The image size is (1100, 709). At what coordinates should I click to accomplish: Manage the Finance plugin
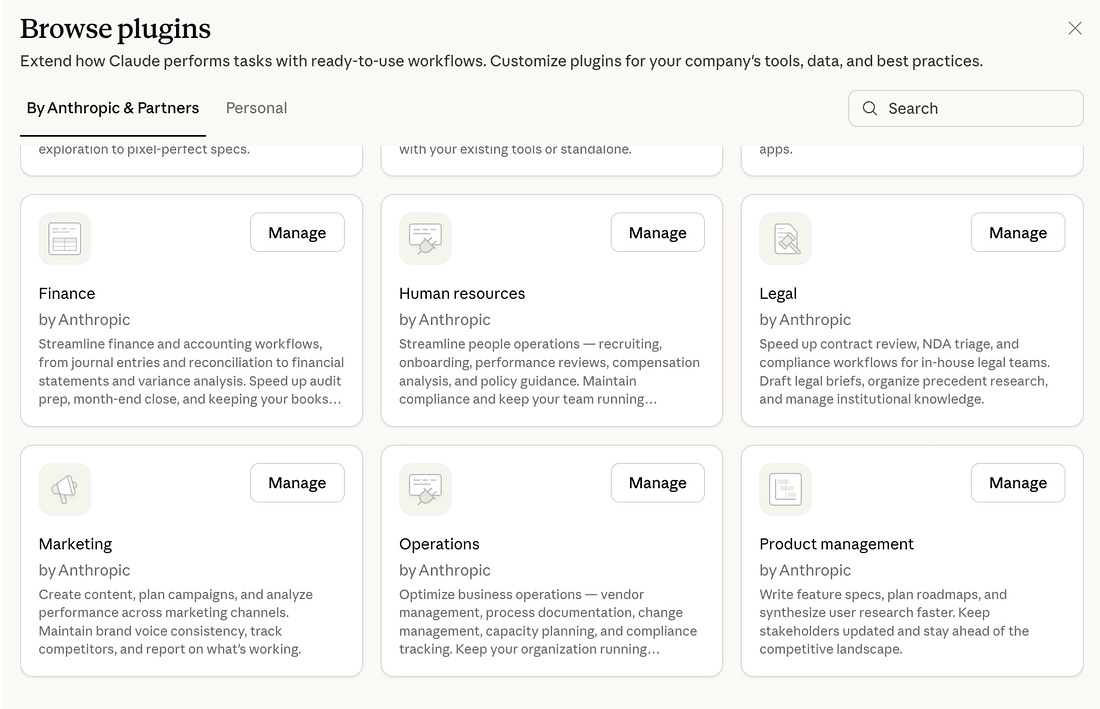[297, 232]
